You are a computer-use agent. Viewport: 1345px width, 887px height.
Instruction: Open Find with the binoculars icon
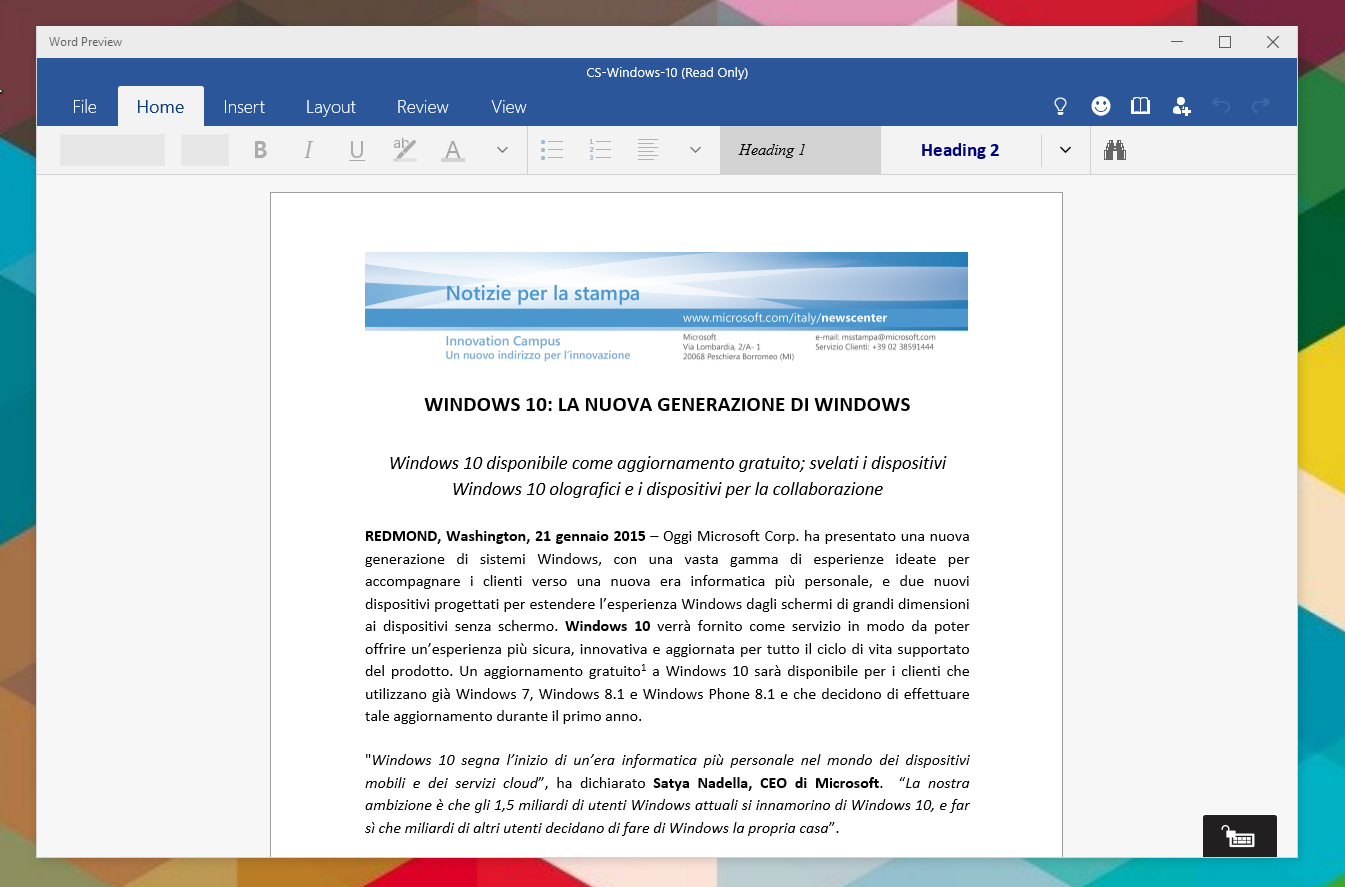pyautogui.click(x=1115, y=150)
